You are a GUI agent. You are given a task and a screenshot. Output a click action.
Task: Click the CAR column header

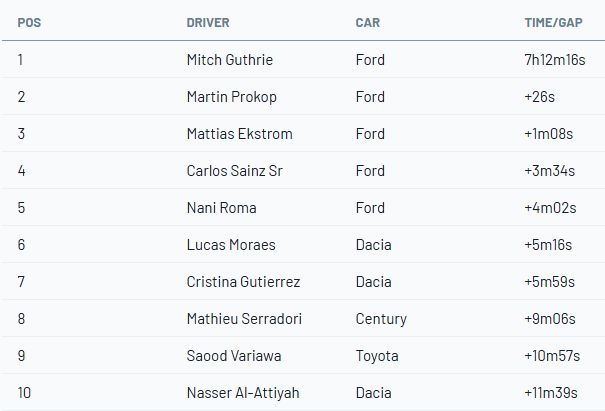tap(367, 22)
